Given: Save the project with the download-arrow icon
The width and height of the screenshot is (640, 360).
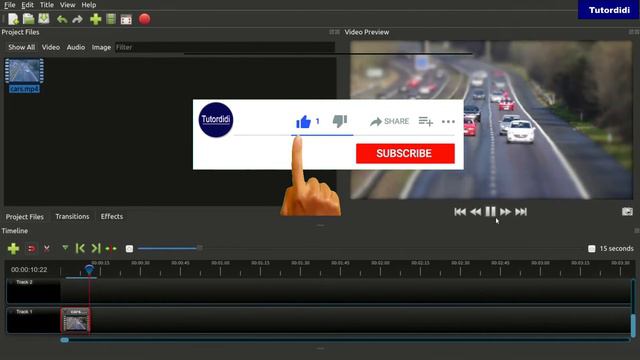Looking at the screenshot, I should click(x=44, y=19).
